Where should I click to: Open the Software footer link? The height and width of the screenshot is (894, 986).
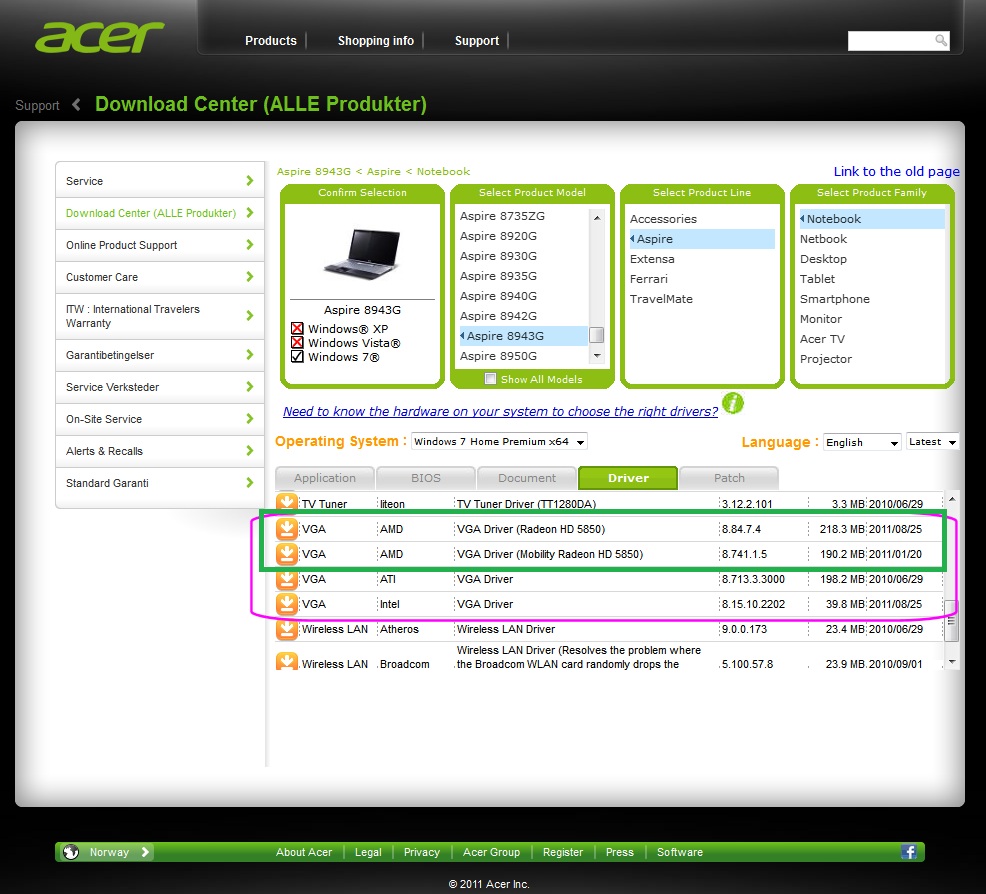tap(680, 852)
